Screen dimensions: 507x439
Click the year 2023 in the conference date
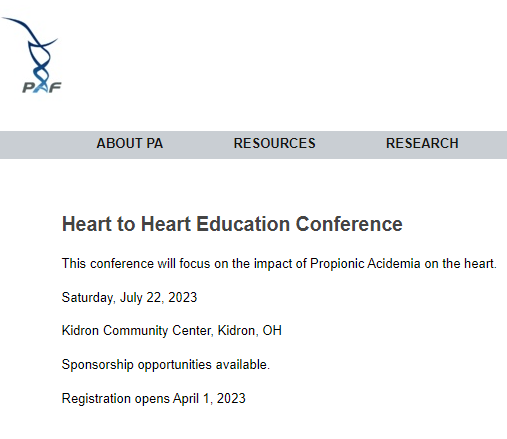point(183,297)
